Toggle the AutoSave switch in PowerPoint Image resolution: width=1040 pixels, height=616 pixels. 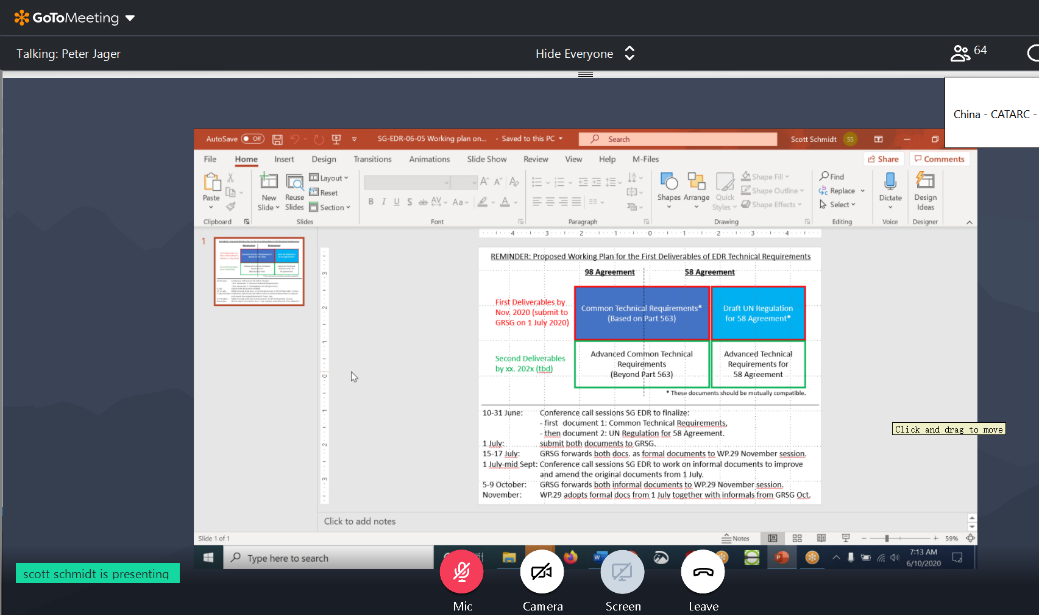coord(253,139)
